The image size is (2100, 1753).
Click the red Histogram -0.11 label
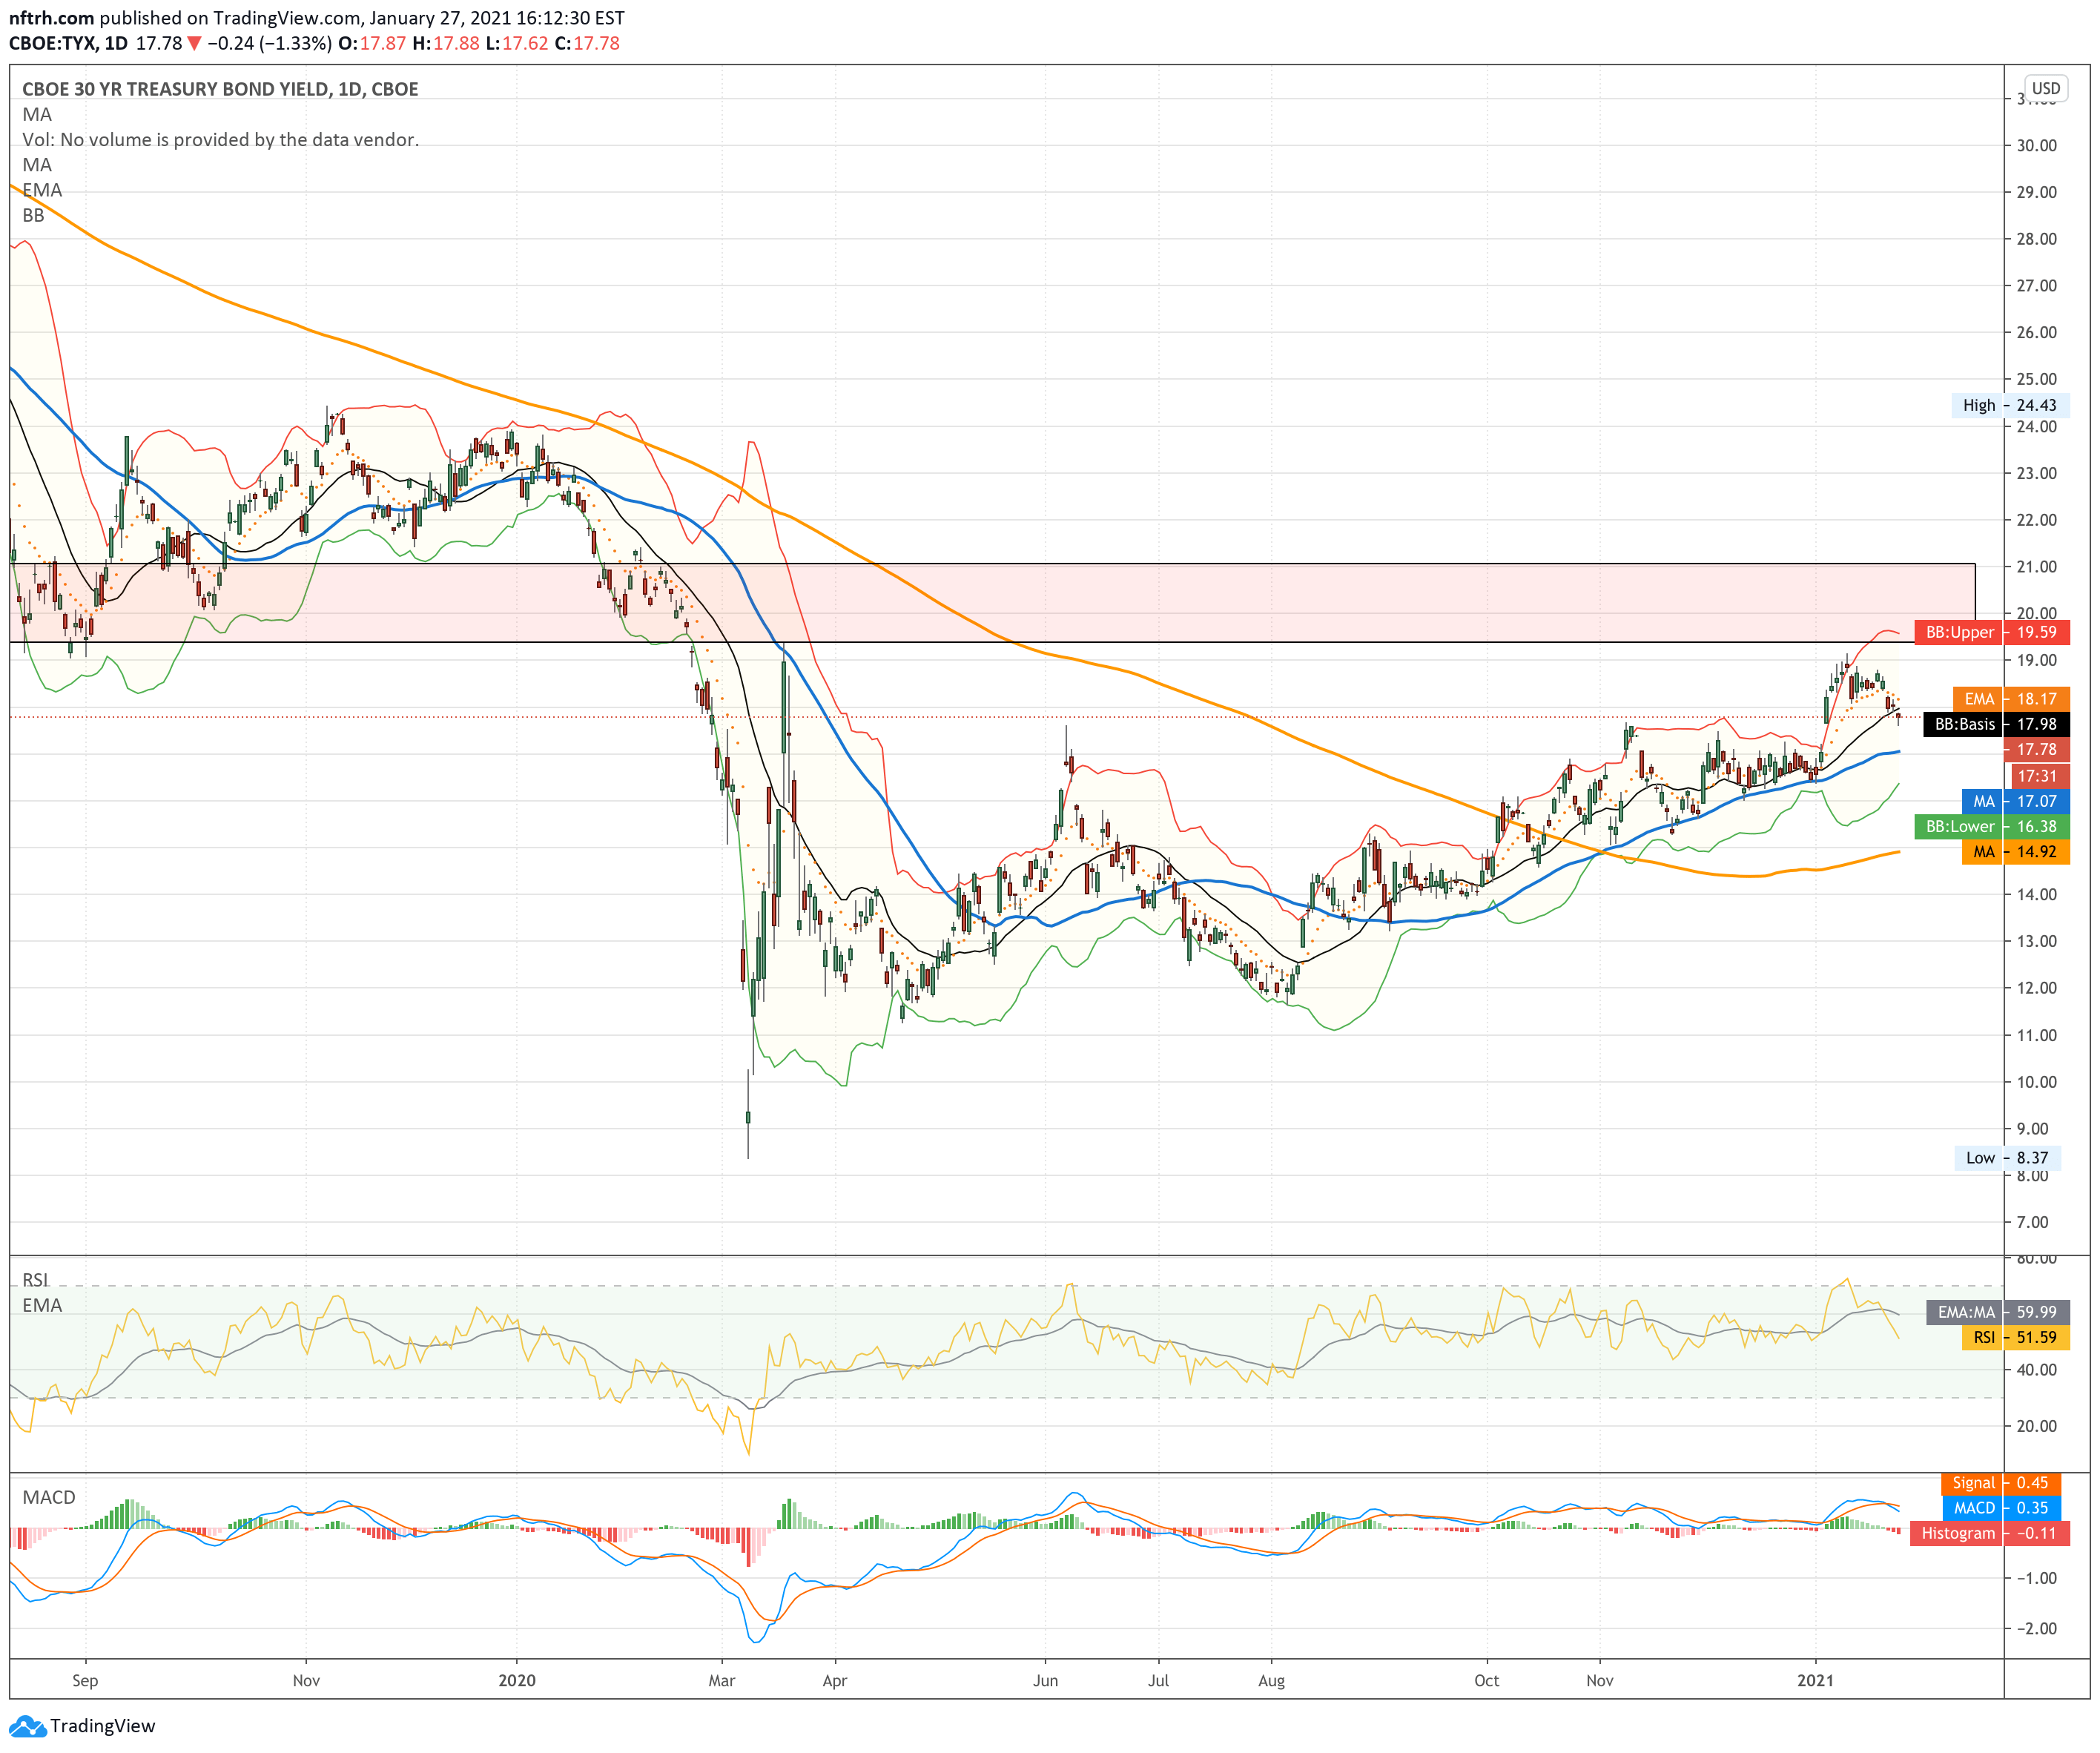tap(1989, 1533)
